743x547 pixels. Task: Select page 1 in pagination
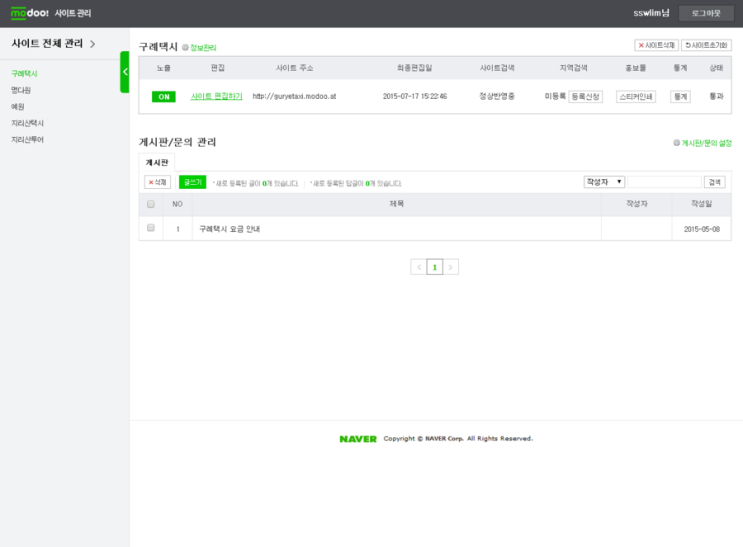(435, 267)
